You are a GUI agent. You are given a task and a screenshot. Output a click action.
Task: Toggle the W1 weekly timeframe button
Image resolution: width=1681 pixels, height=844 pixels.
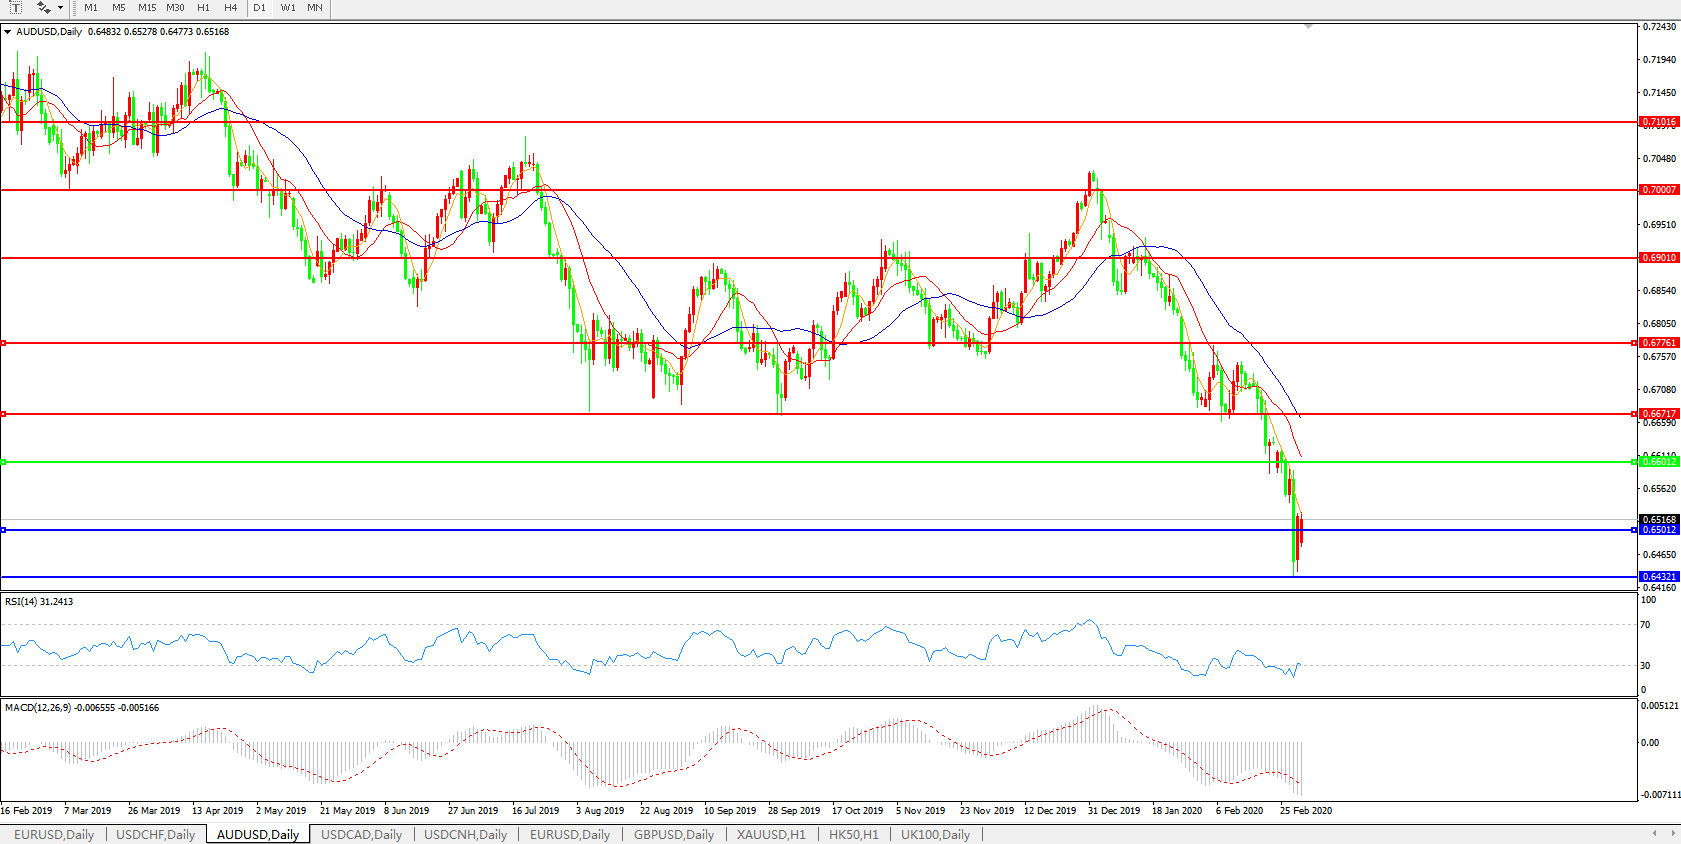288,8
